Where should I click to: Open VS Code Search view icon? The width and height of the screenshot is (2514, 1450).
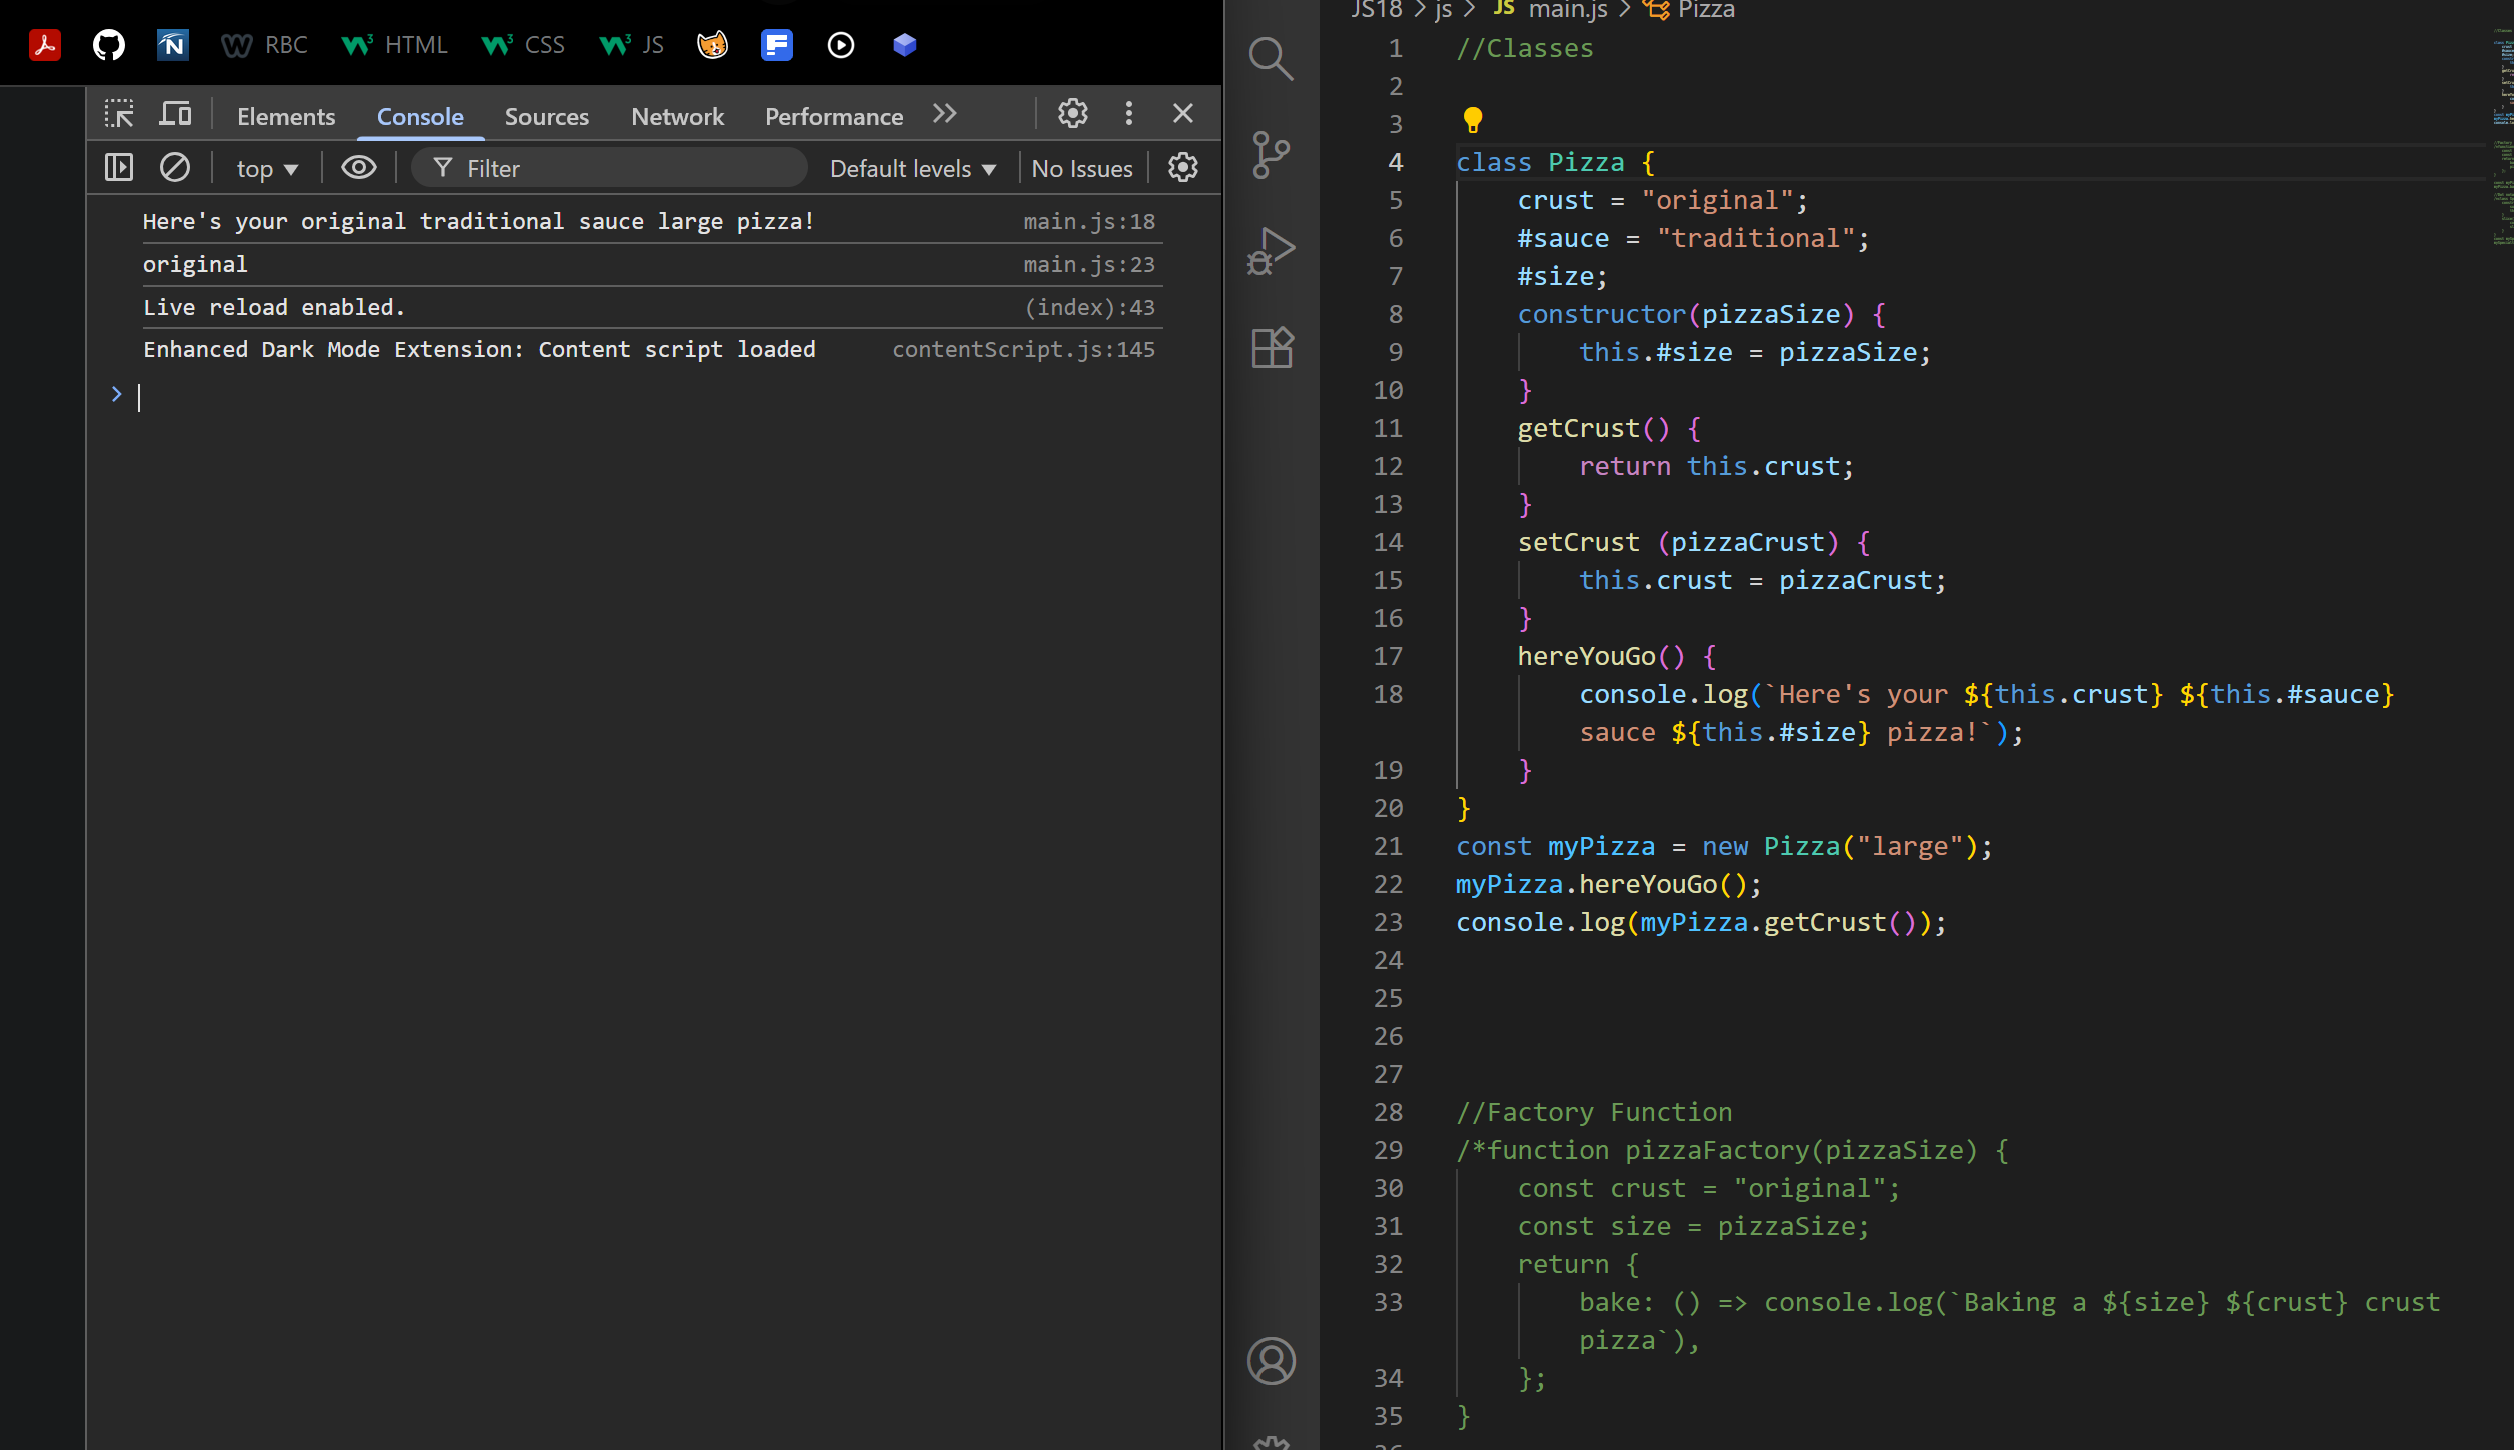(x=1271, y=59)
